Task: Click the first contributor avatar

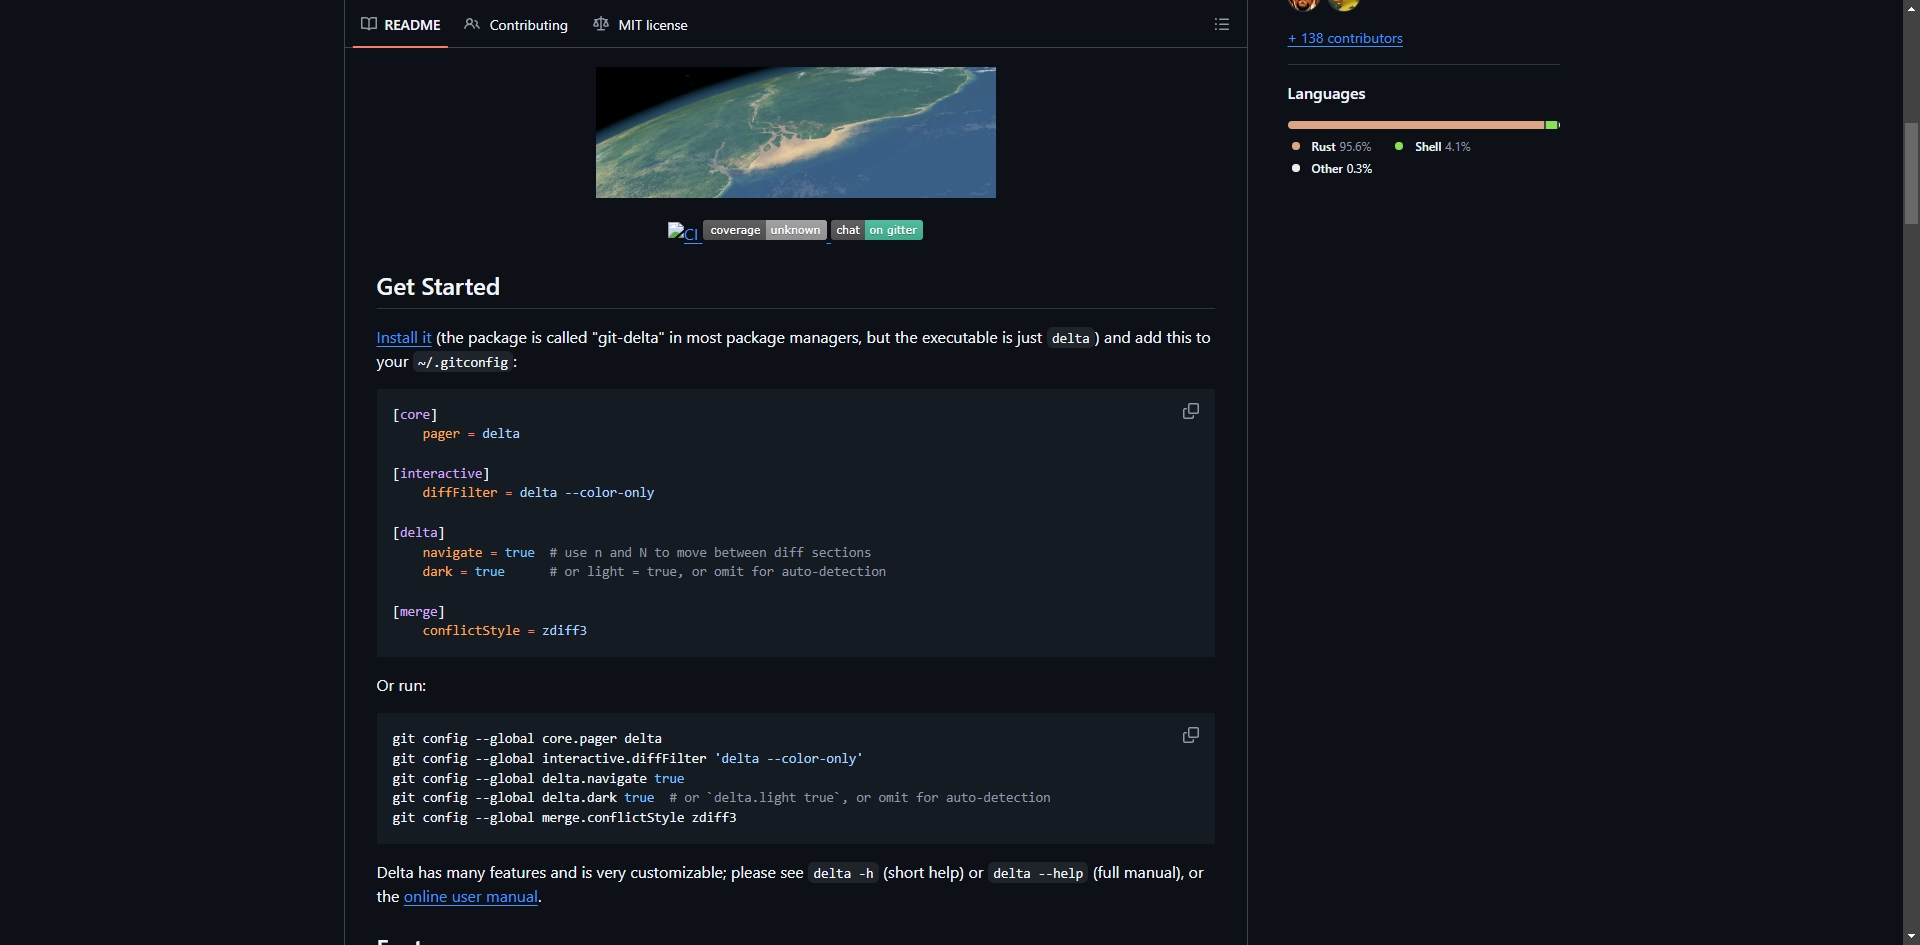Action: click(1304, 4)
